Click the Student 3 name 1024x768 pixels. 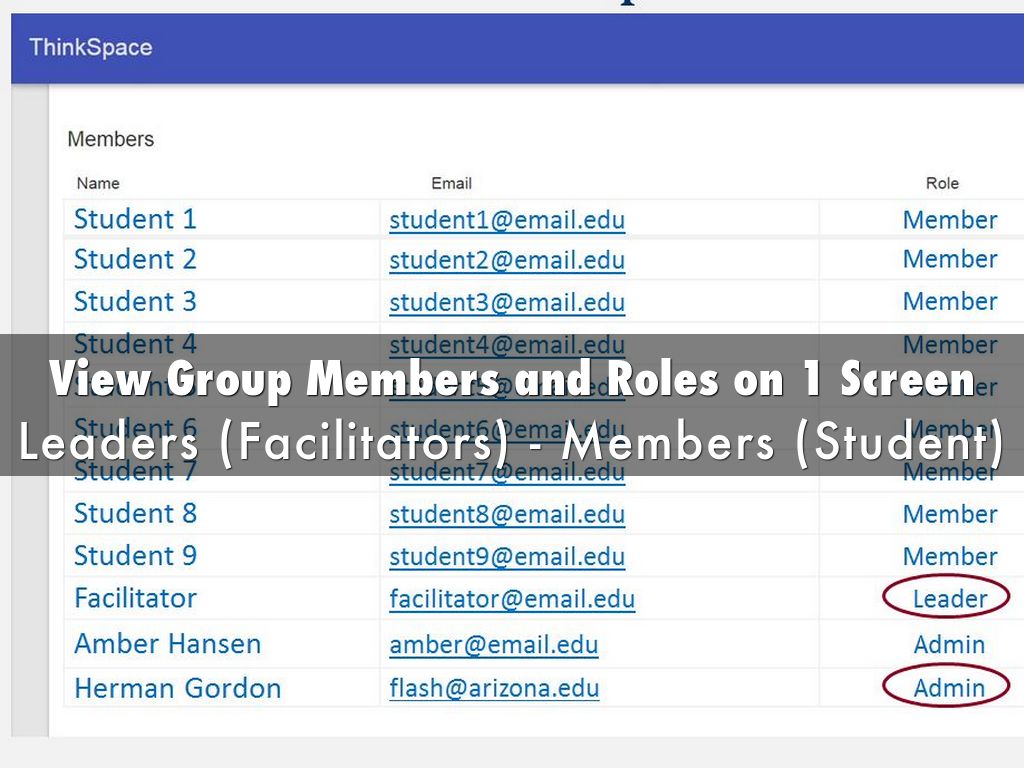135,301
